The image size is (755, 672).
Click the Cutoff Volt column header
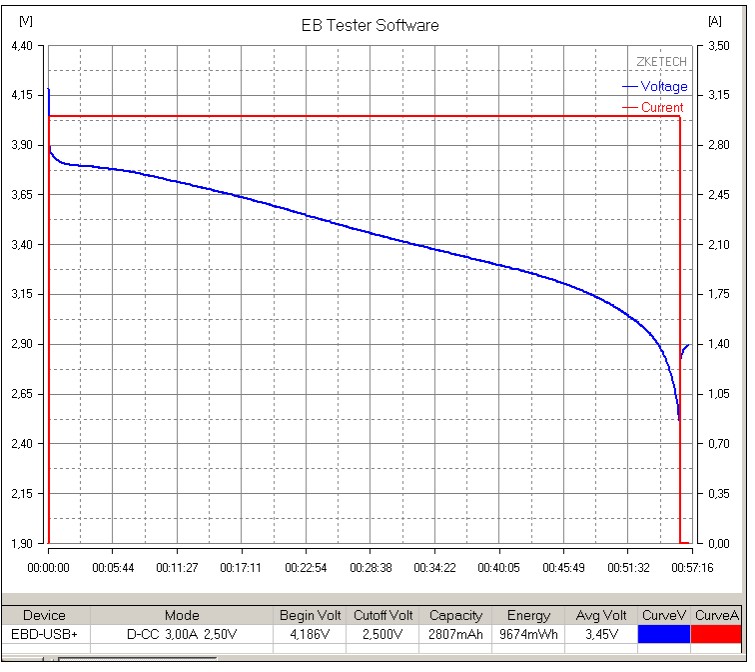383,615
